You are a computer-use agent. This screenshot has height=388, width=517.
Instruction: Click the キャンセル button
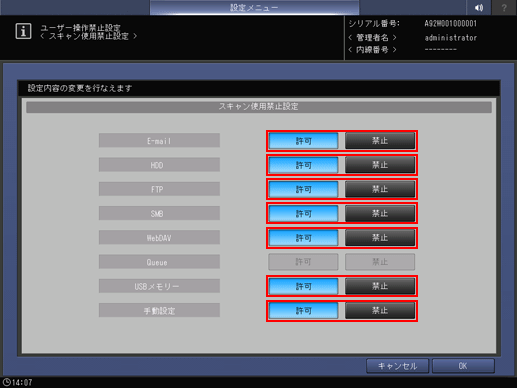tap(397, 366)
